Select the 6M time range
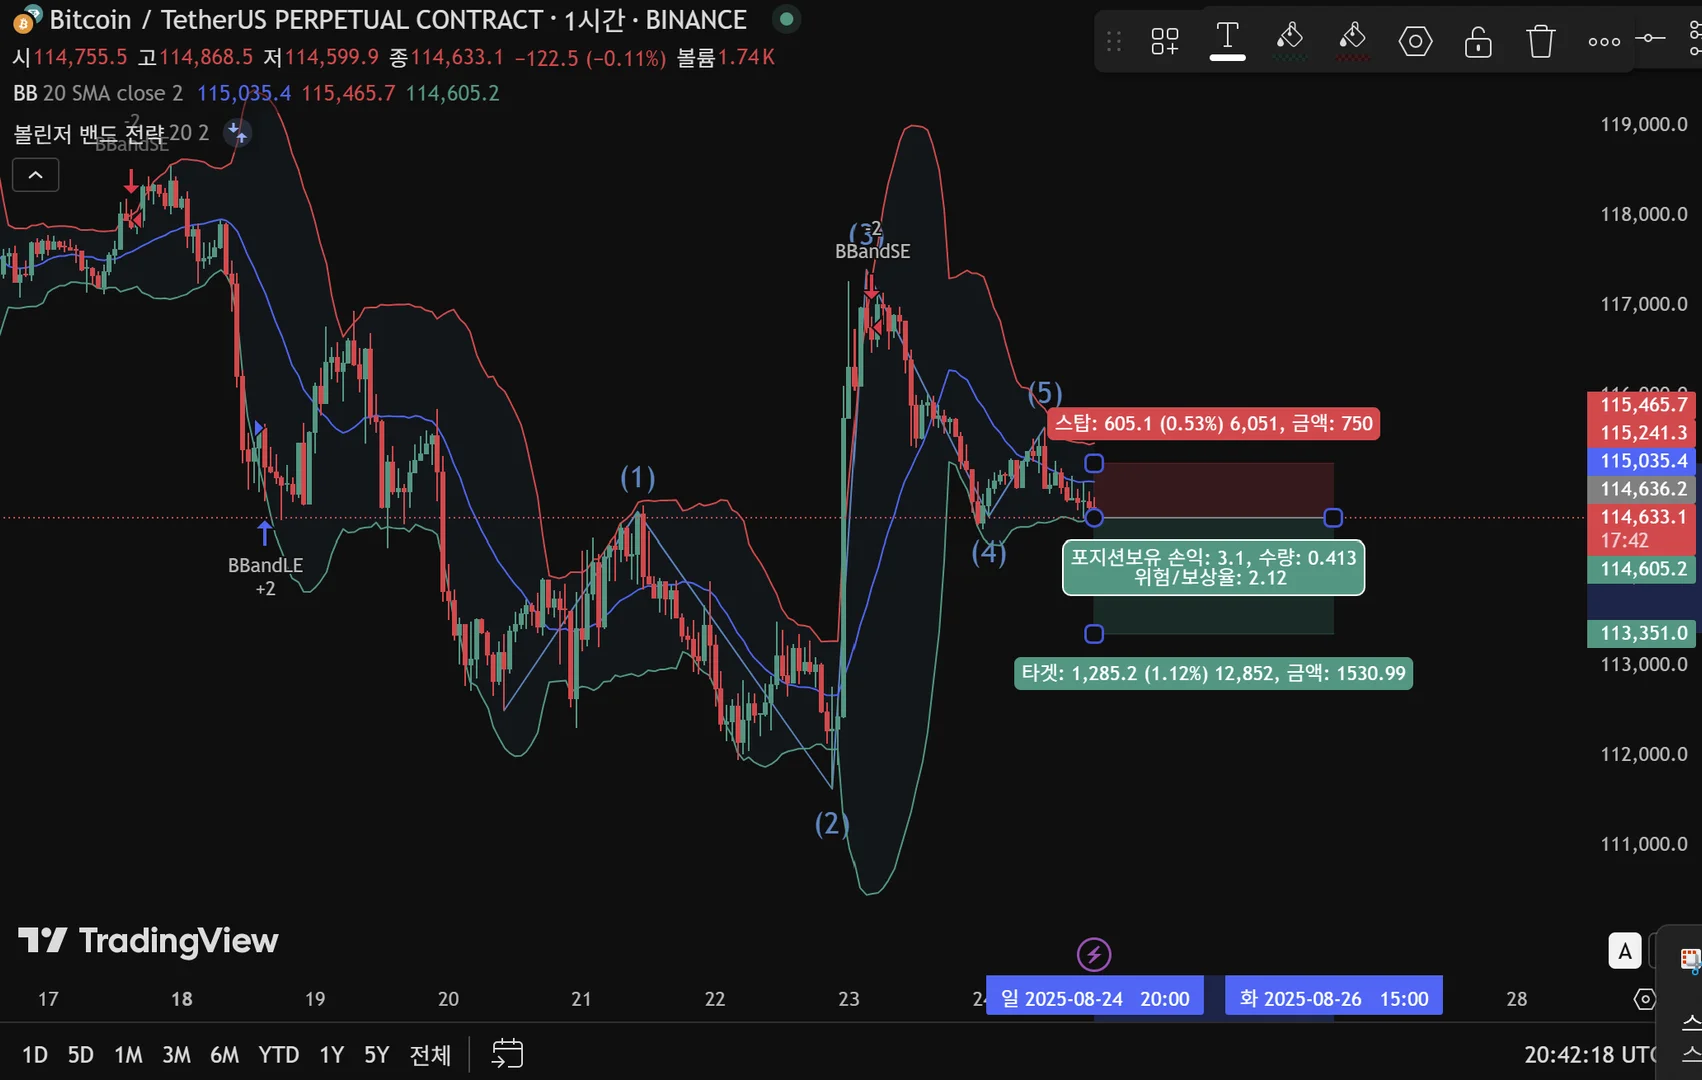Image resolution: width=1702 pixels, height=1080 pixels. coord(225,1055)
